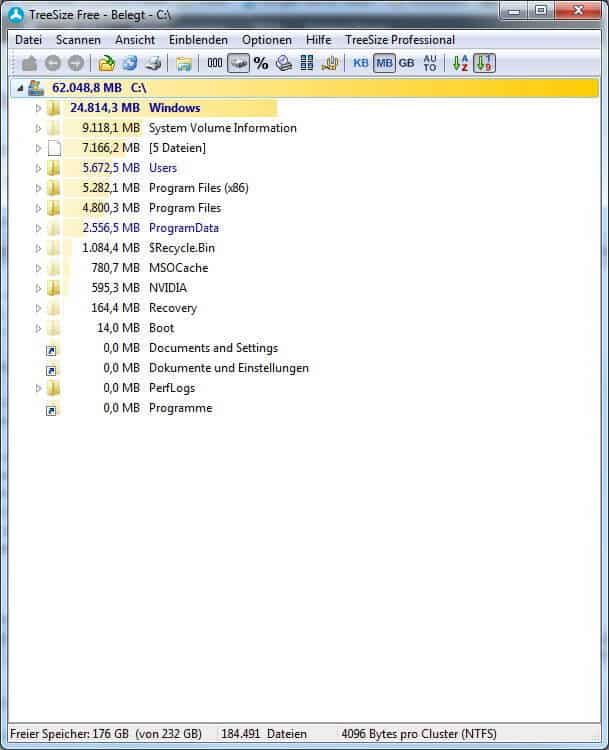
Task: Sort entries alphabetically A-Z
Action: [460, 63]
